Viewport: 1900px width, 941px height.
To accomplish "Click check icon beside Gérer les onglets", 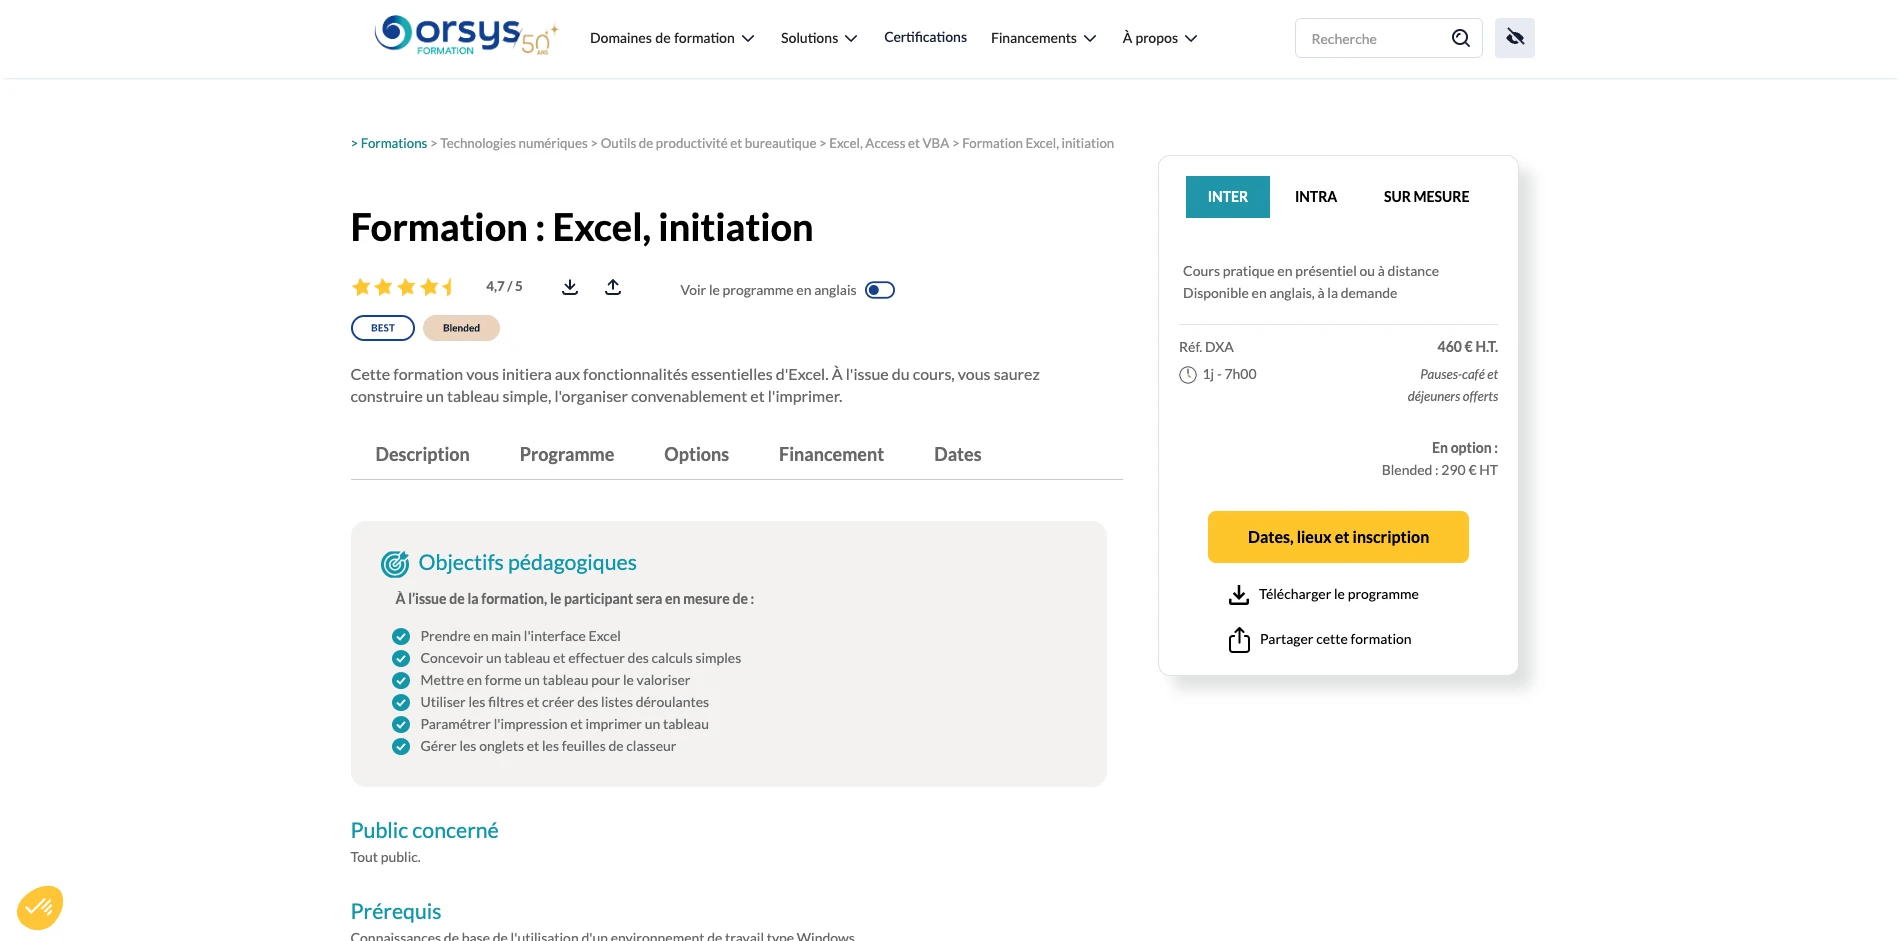I will point(401,747).
